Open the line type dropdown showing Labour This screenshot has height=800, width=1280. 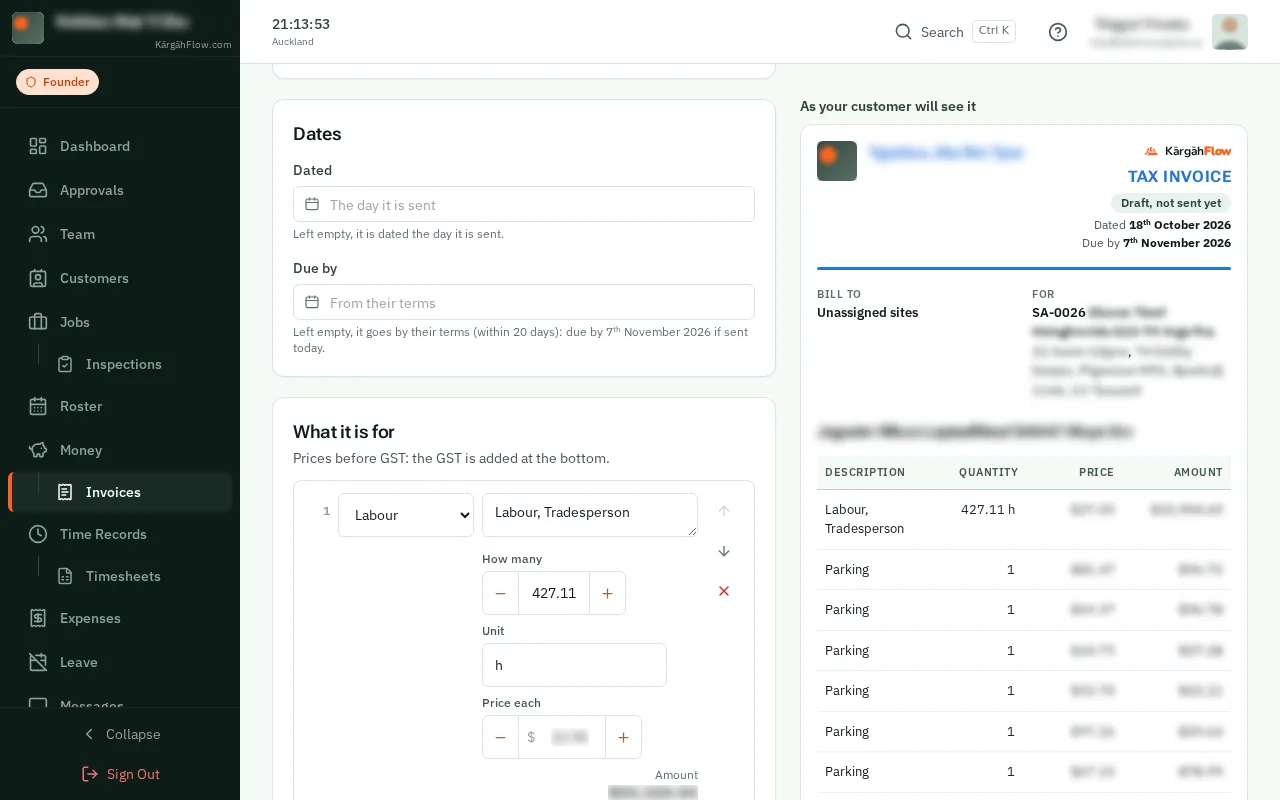tap(406, 515)
